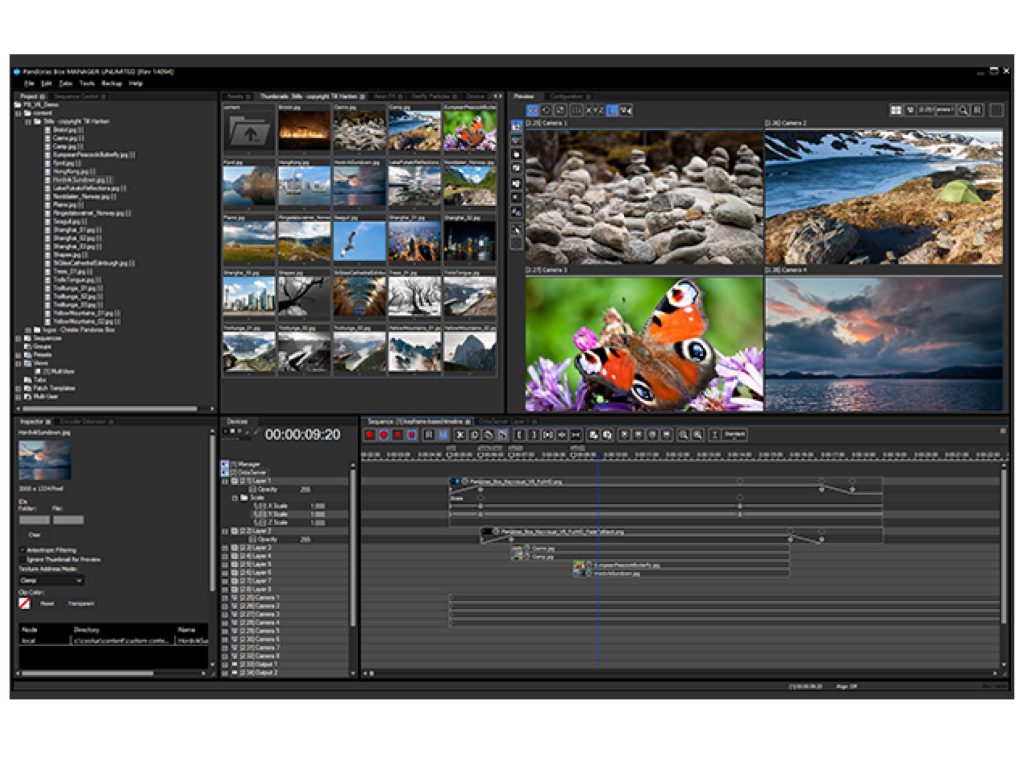Toggle the checkbox next to Manager device
Image resolution: width=1024 pixels, height=768 pixels.
224,465
